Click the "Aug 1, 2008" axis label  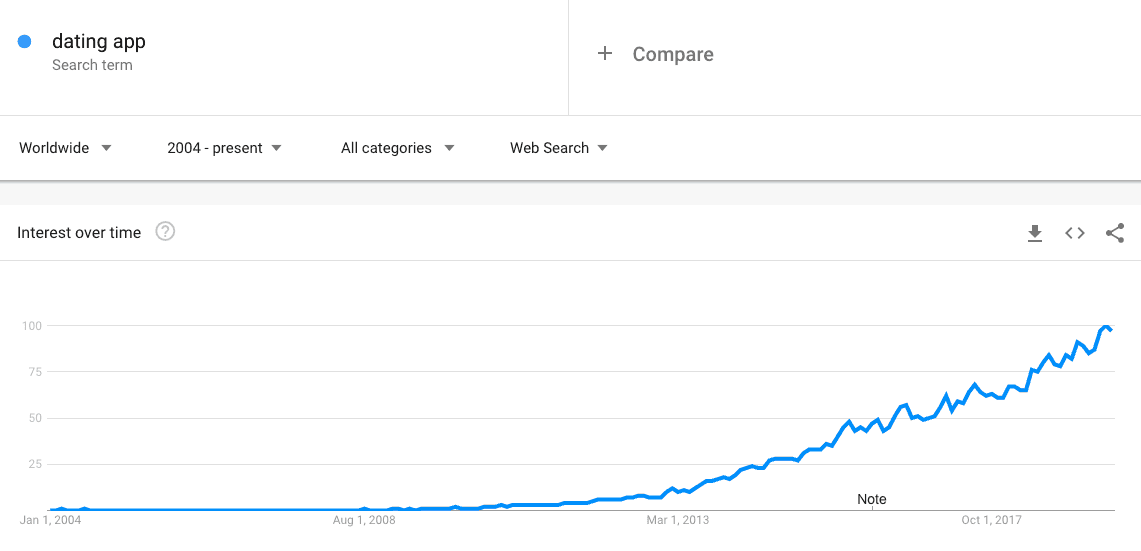coord(364,520)
